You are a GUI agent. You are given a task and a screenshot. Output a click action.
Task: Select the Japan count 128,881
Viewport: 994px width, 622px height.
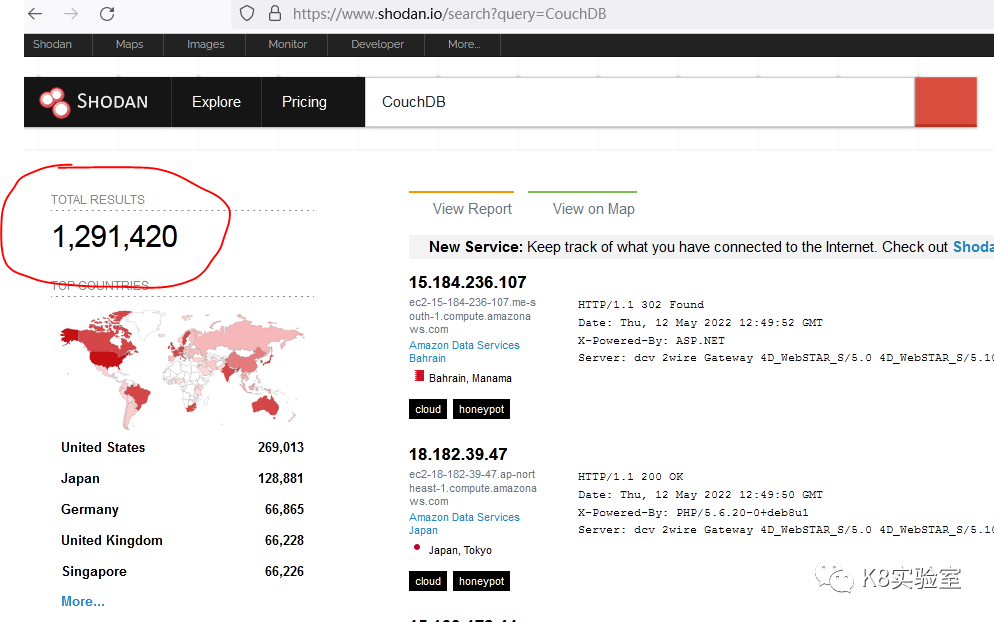pos(281,478)
